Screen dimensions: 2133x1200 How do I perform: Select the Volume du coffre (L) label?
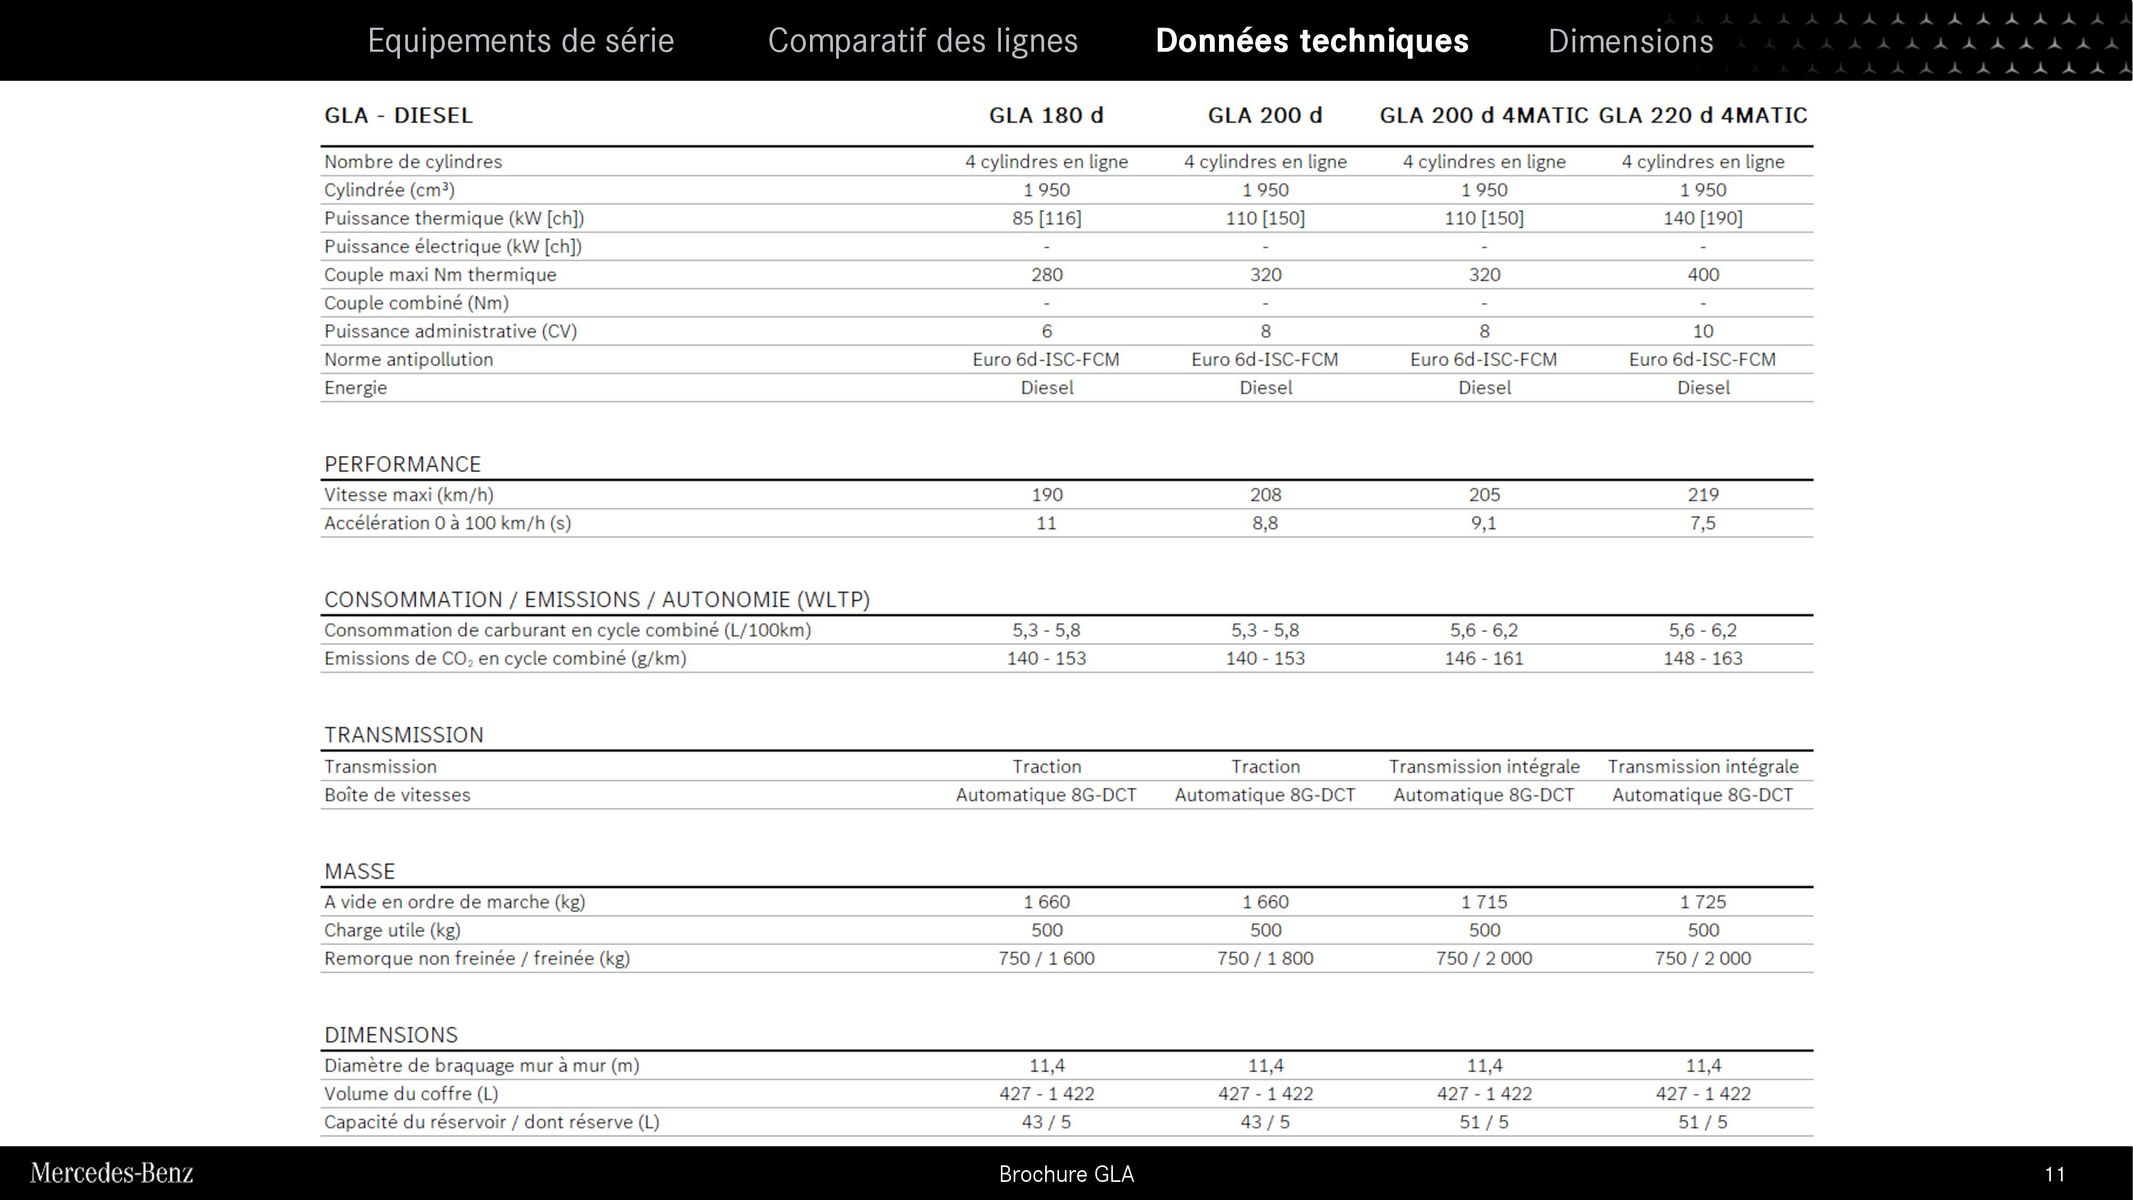point(411,1094)
